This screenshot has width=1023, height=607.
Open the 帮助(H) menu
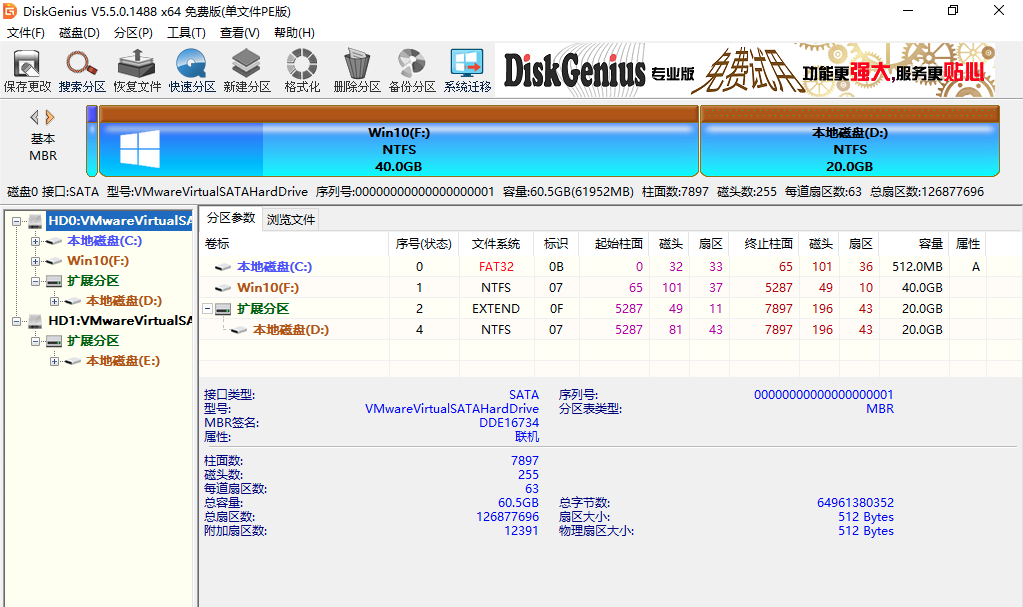click(x=294, y=33)
